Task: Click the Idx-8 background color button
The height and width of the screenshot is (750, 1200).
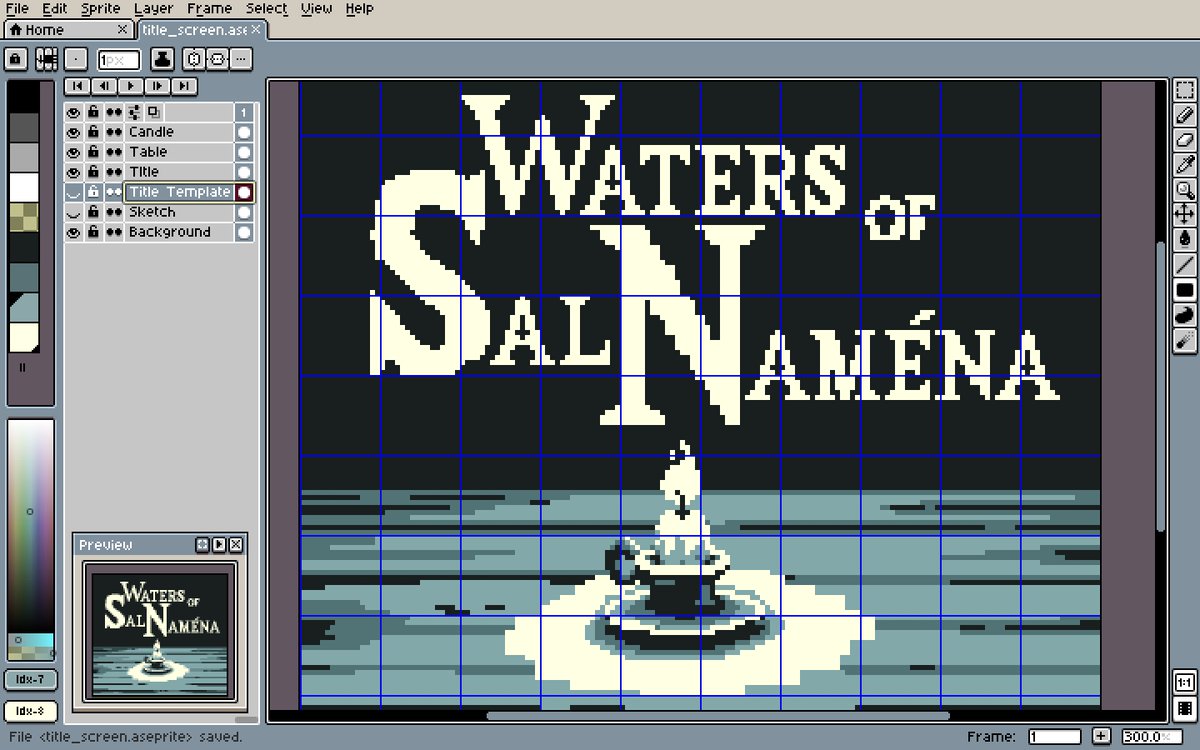Action: point(31,712)
